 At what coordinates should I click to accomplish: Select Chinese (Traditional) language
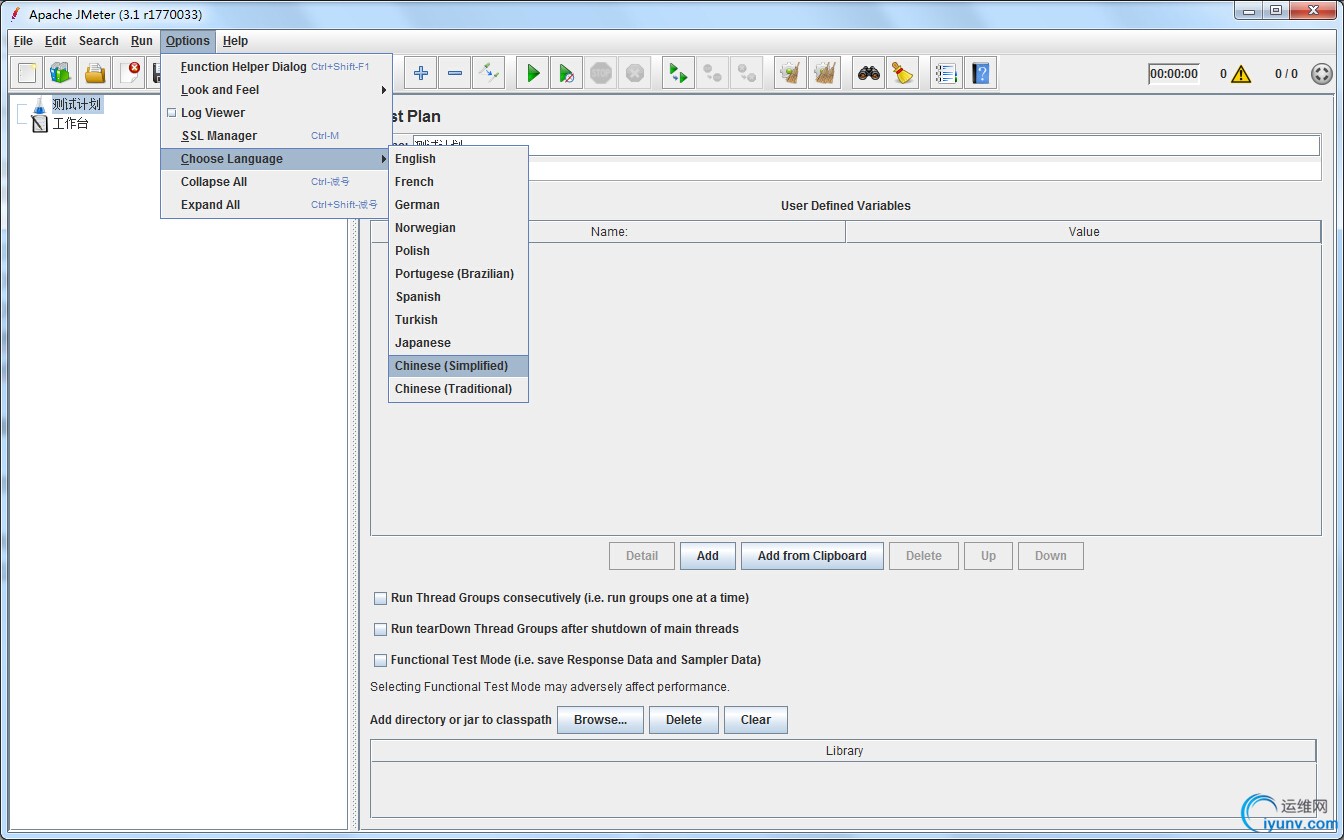458,389
